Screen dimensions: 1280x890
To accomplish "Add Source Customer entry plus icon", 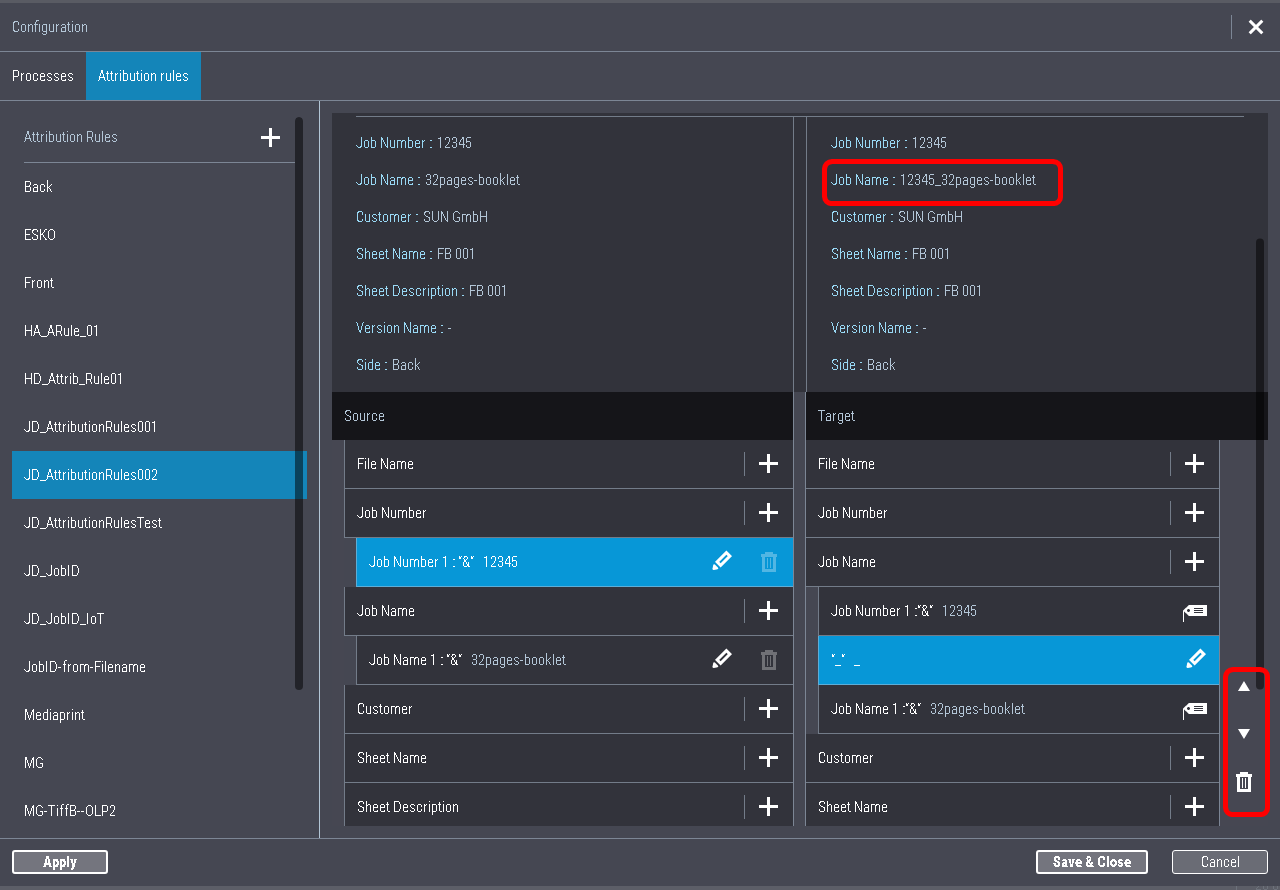I will click(x=768, y=709).
